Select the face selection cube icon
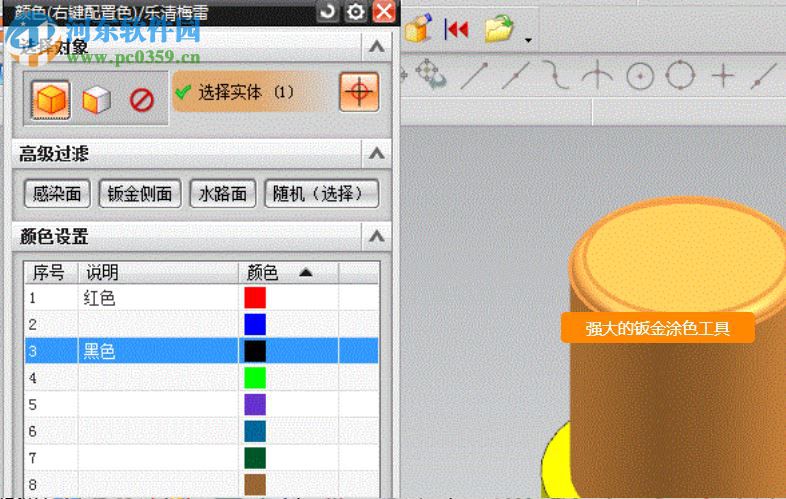This screenshot has height=499, width=786. [x=96, y=100]
